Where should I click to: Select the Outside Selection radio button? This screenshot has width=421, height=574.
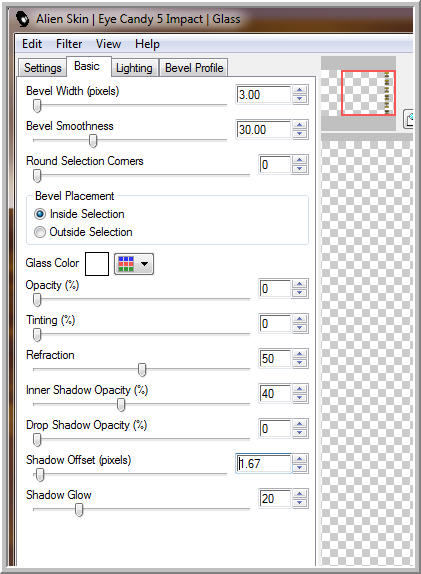tap(40, 232)
